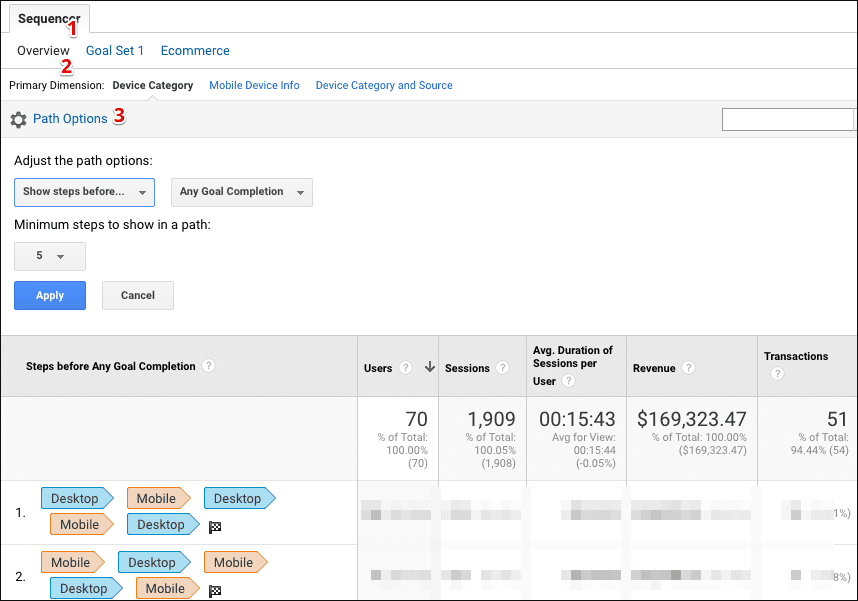This screenshot has height=601, width=858.
Task: Click the first Desktop step node in row 1
Action: (73, 498)
